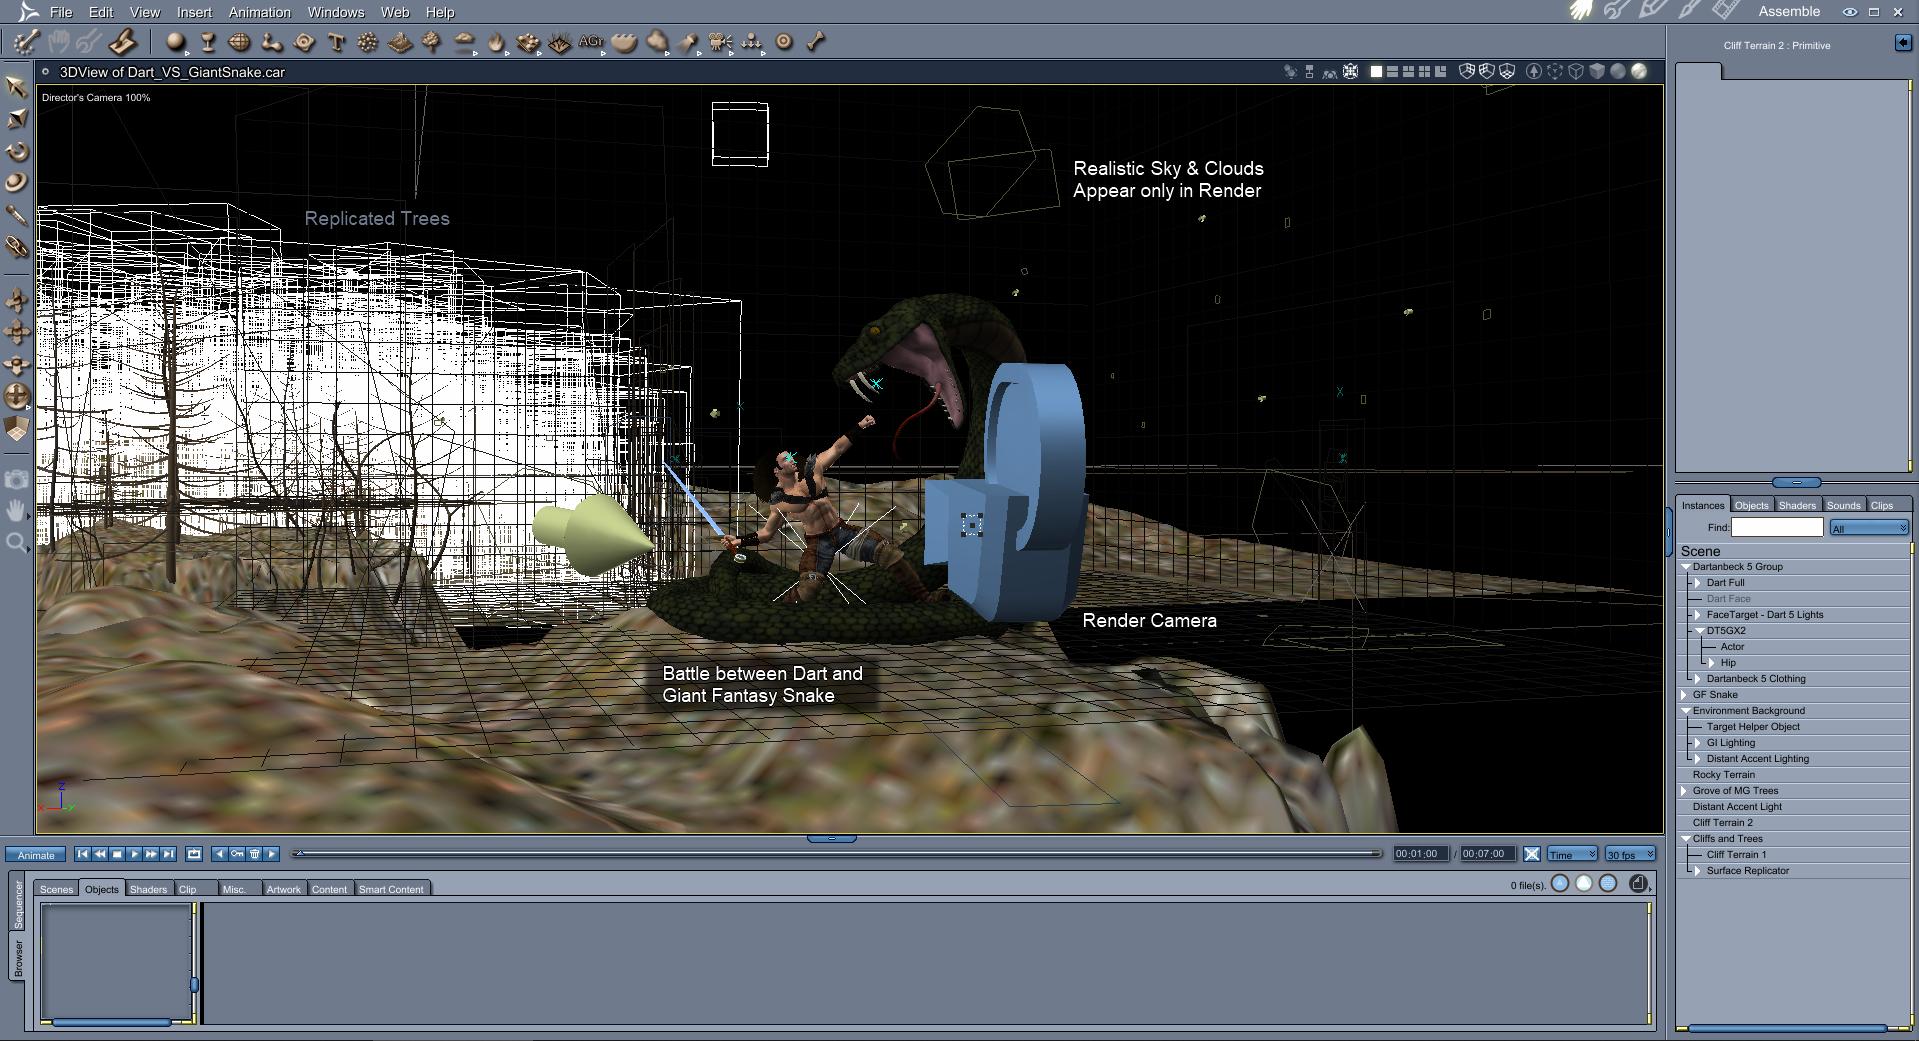
Task: Open the Storyboard room pencil icon
Action: pos(1652,11)
